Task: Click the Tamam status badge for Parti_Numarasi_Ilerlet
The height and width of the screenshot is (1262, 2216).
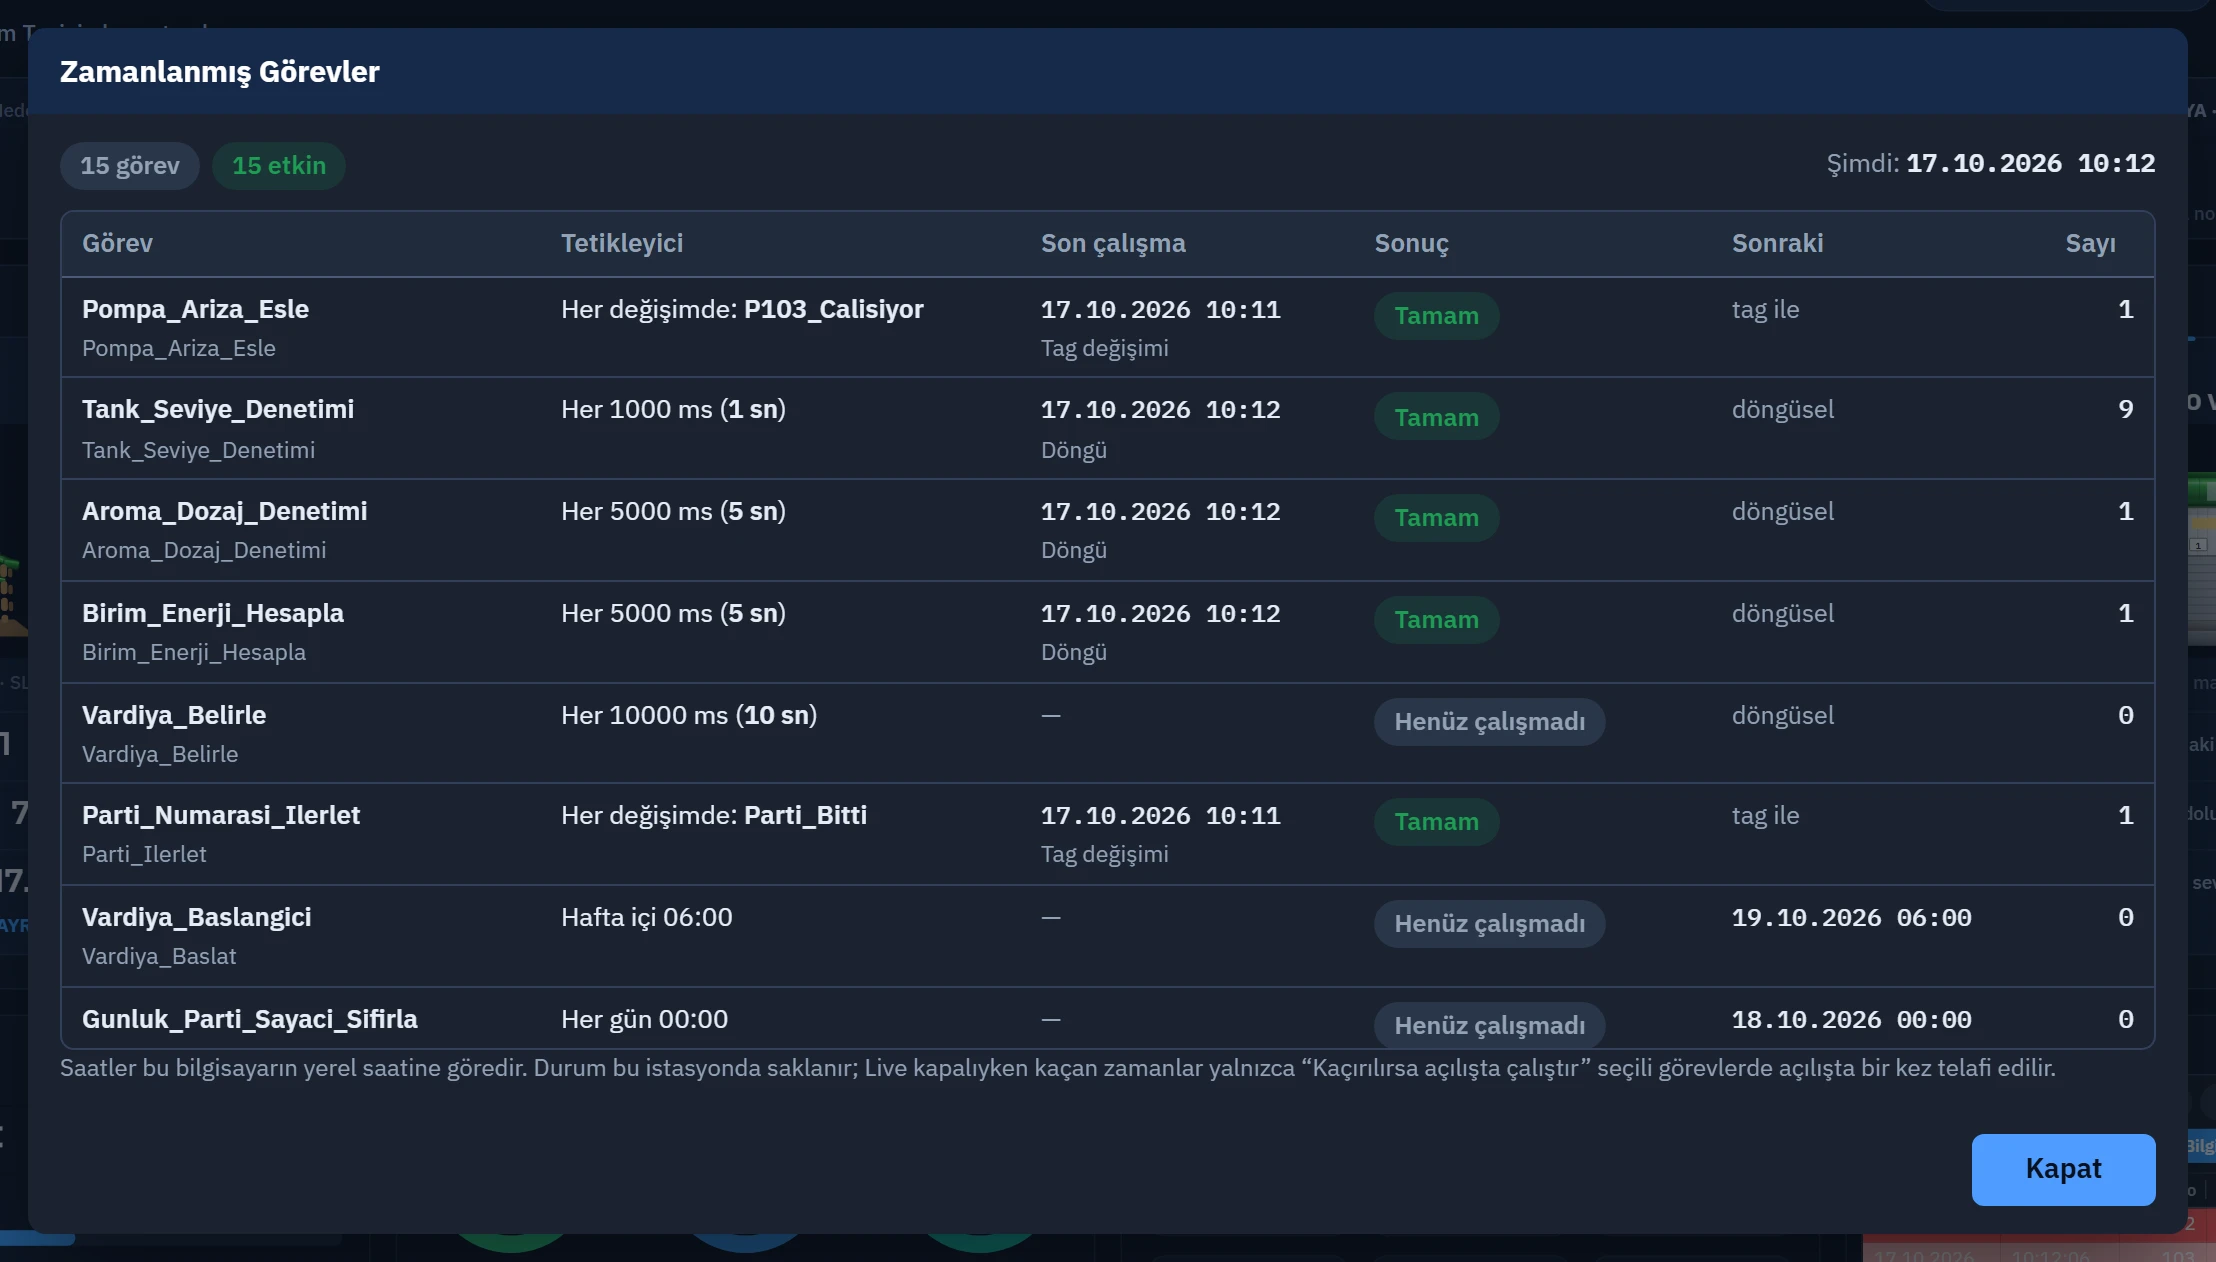Action: point(1436,821)
